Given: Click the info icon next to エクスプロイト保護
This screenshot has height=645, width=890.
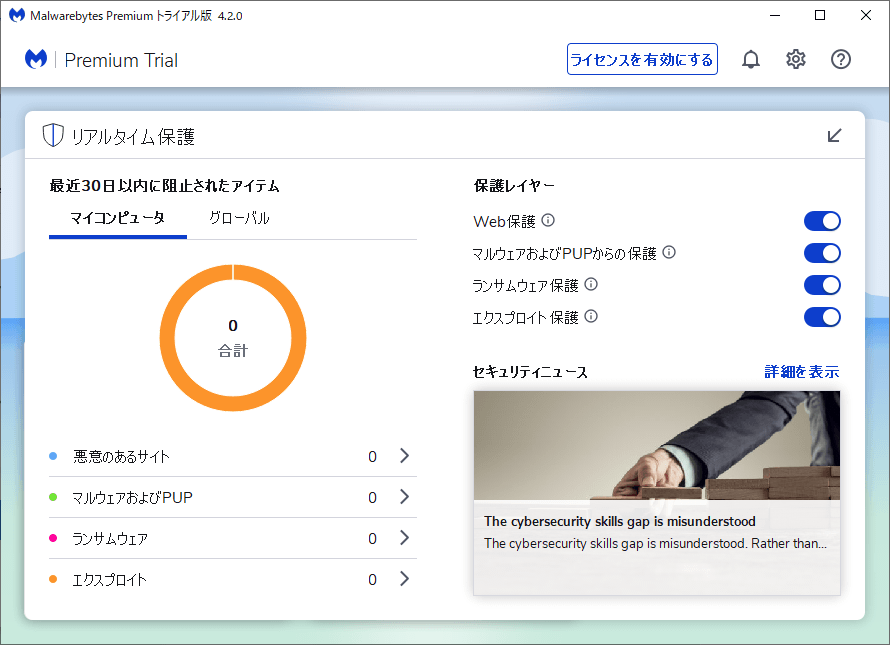Looking at the screenshot, I should (x=591, y=316).
